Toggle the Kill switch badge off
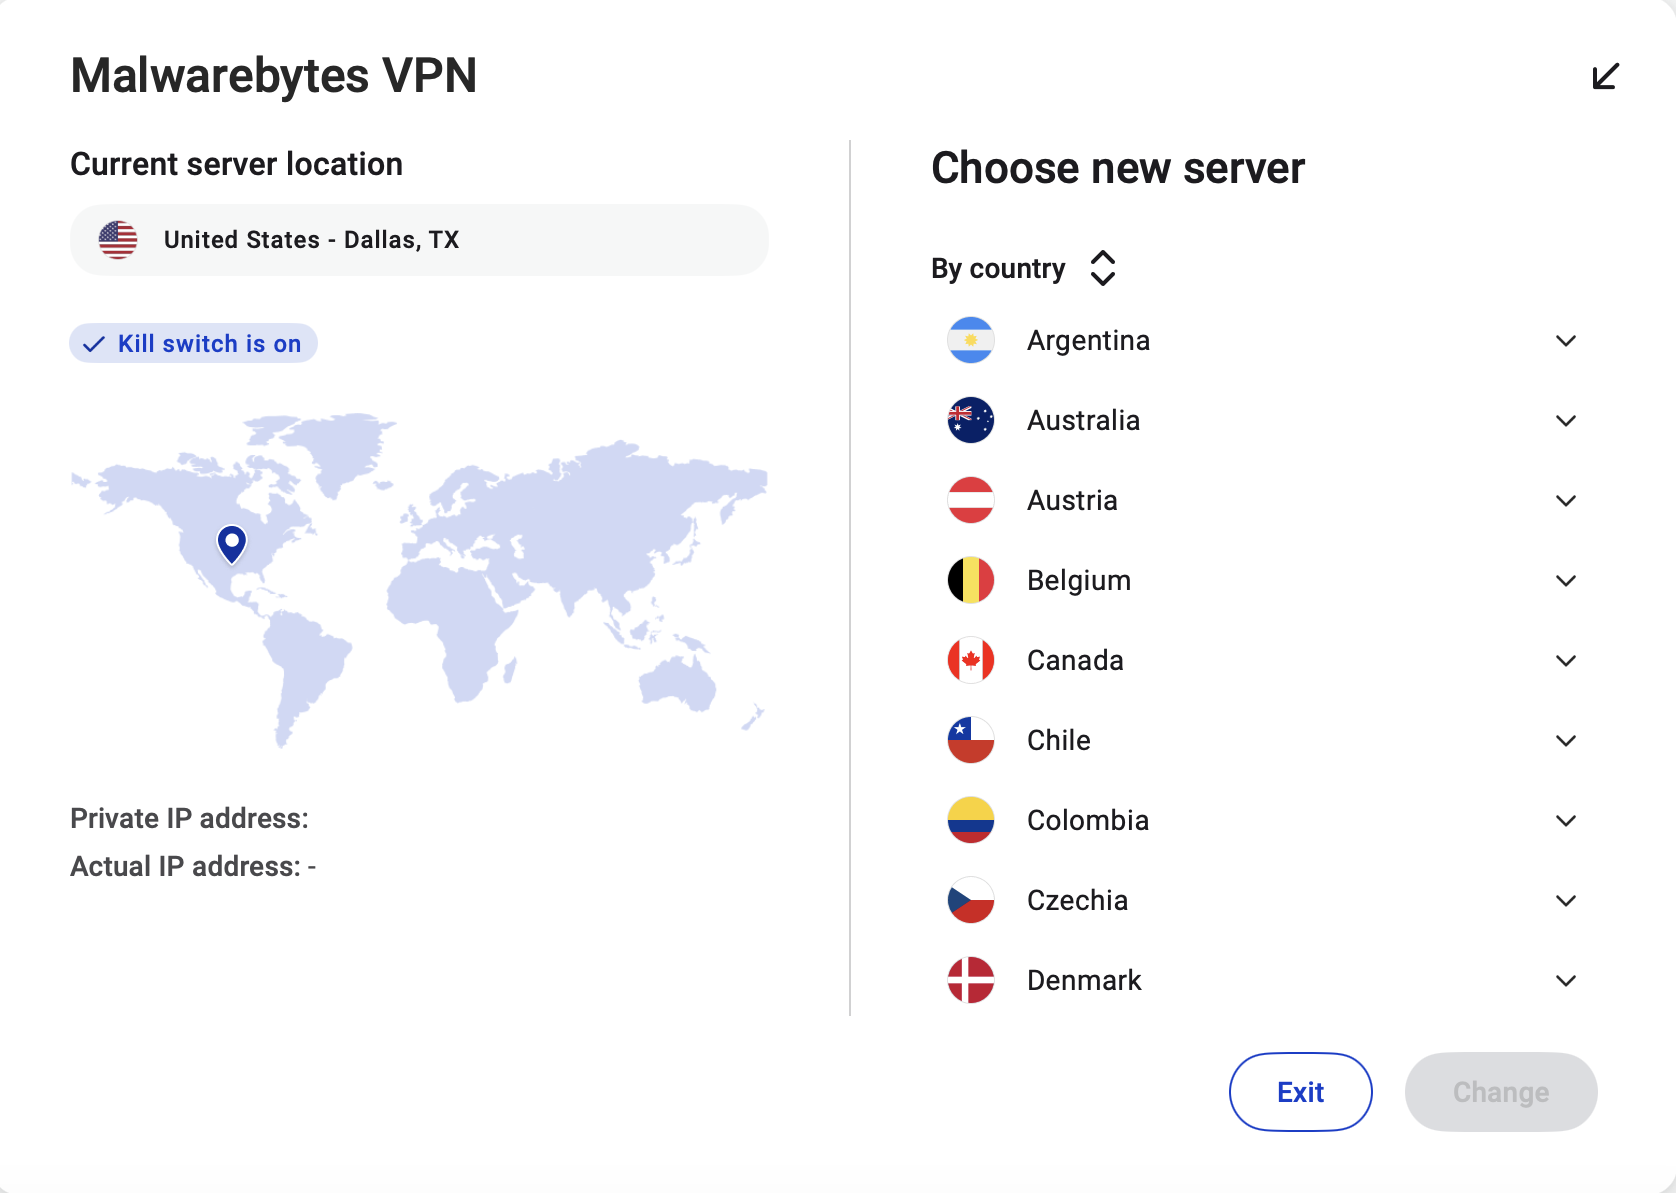The image size is (1676, 1193). (193, 343)
